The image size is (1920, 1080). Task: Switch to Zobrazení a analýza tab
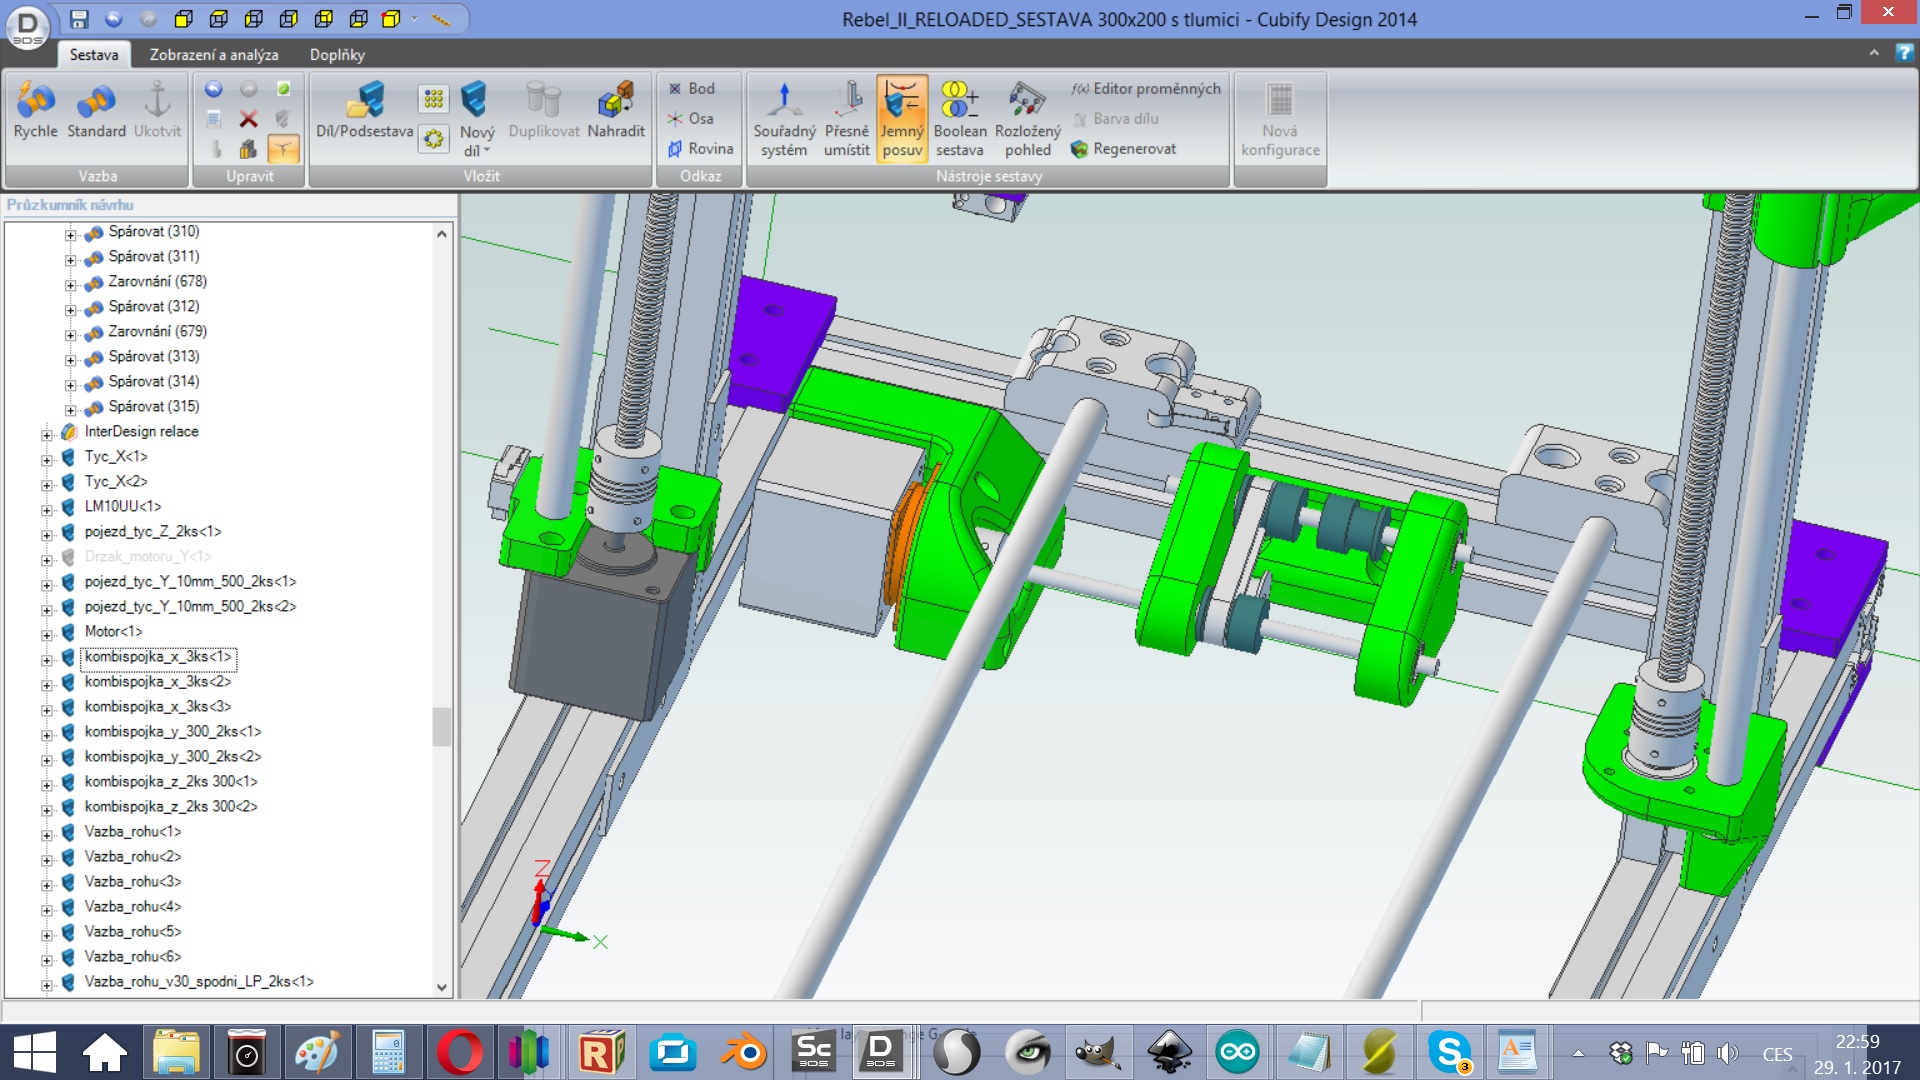(213, 55)
